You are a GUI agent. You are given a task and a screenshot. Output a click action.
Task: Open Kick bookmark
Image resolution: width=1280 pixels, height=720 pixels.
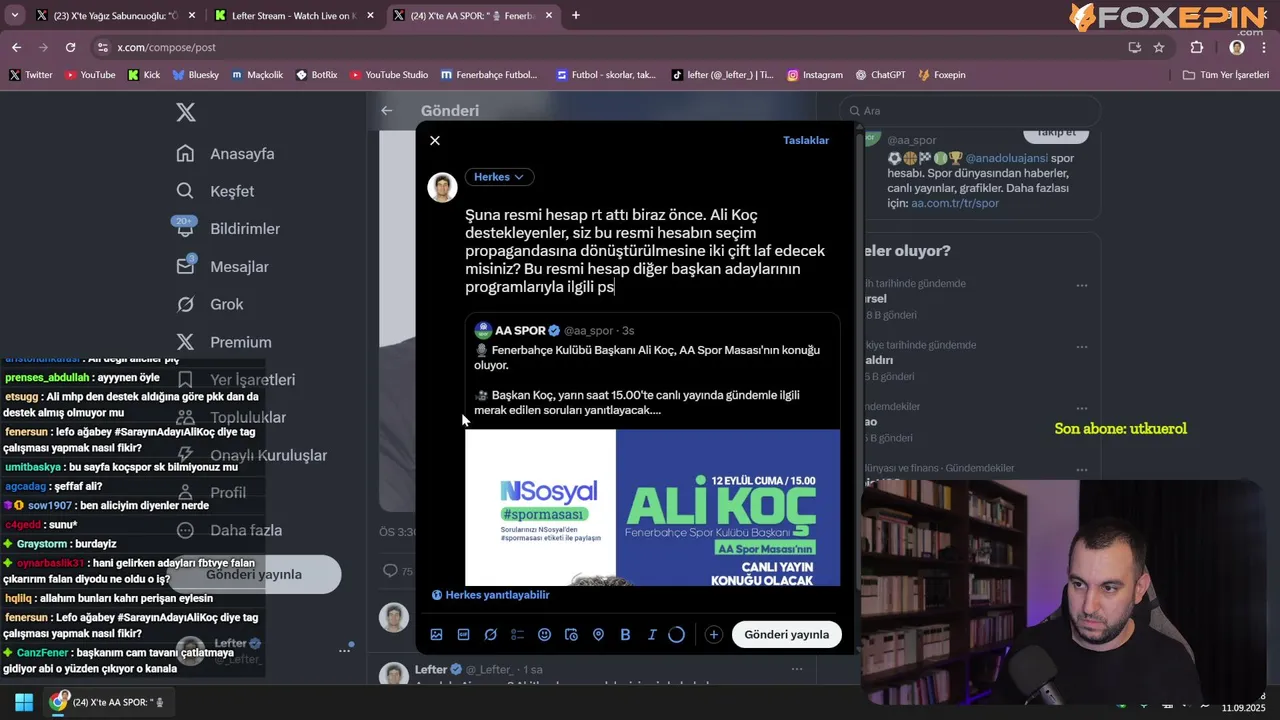click(143, 75)
